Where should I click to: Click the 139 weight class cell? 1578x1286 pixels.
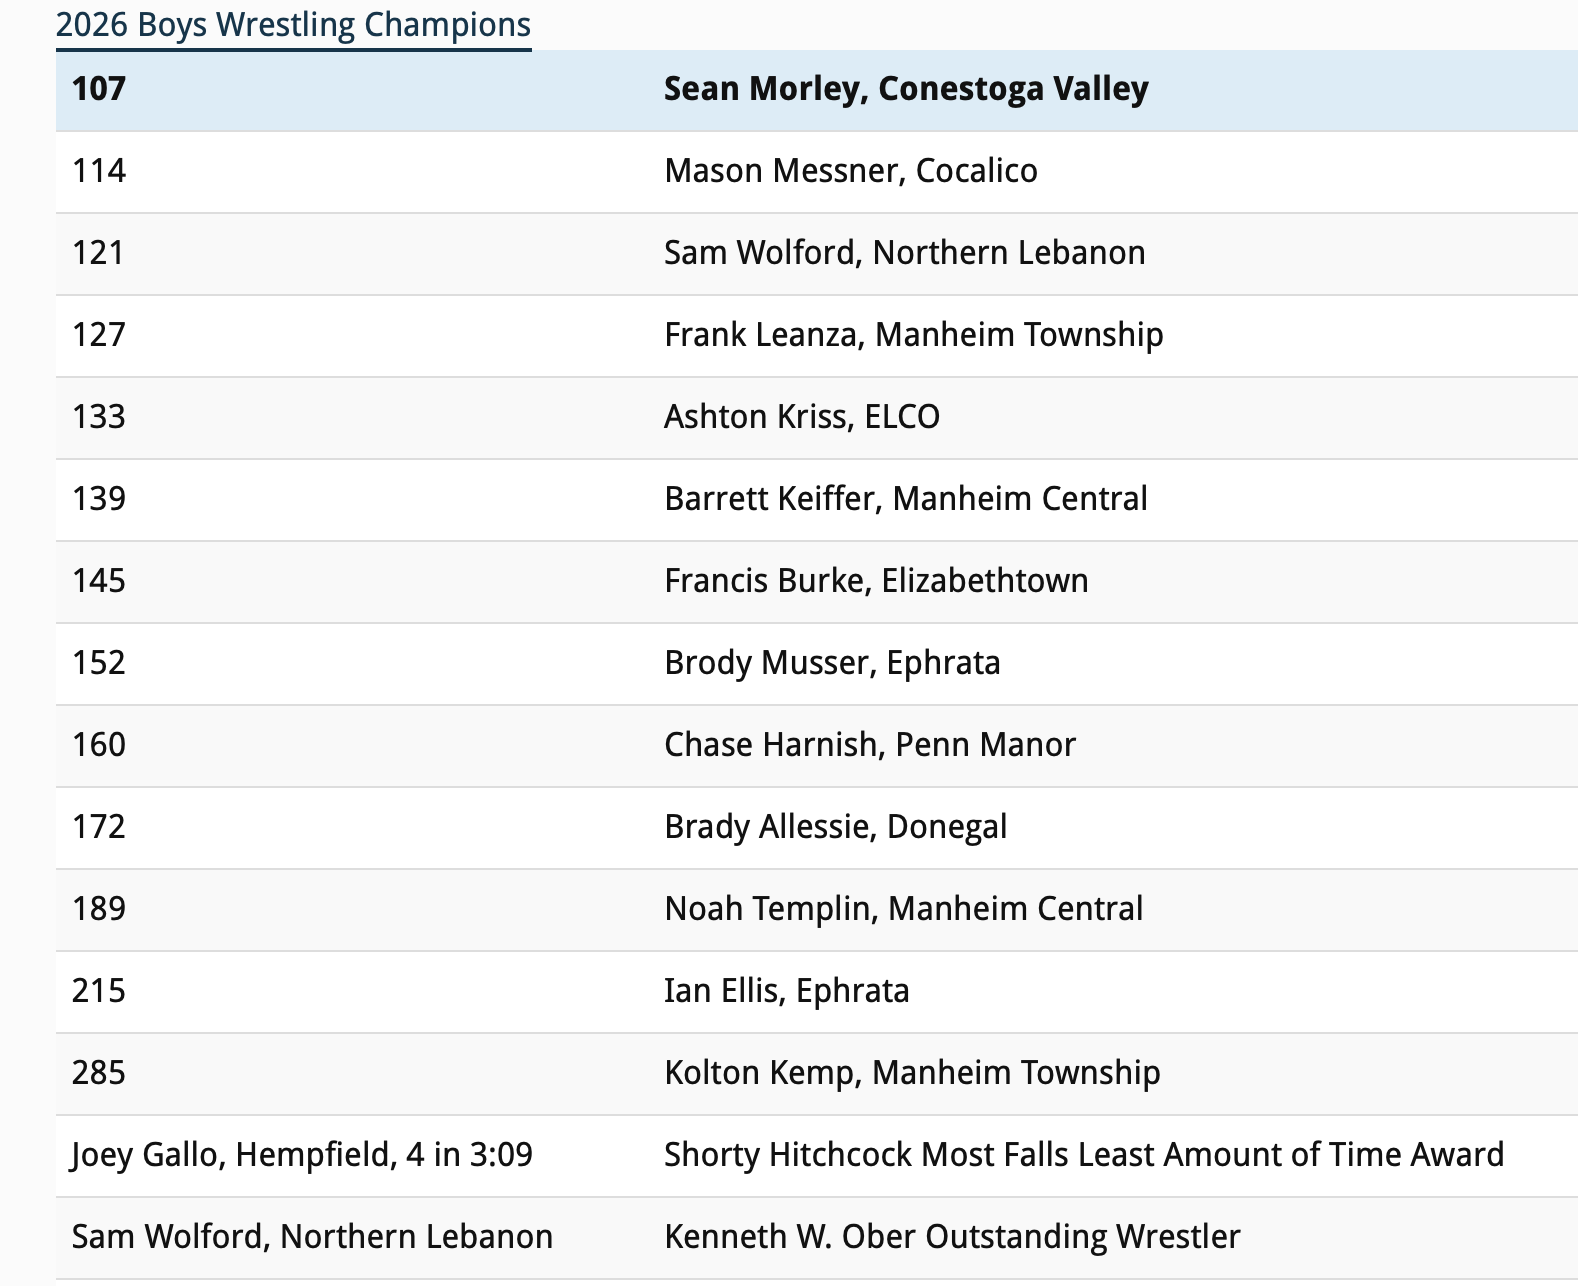pos(99,499)
